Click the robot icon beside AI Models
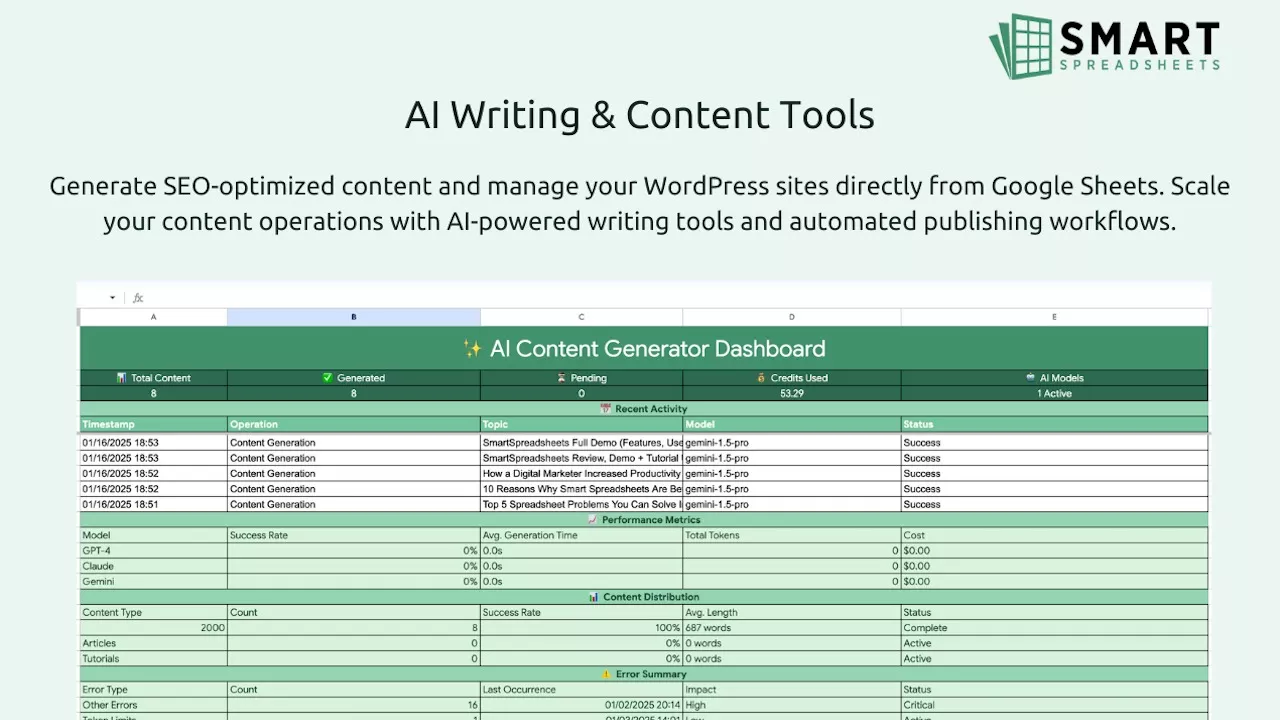This screenshot has width=1280, height=720. pyautogui.click(x=1030, y=378)
